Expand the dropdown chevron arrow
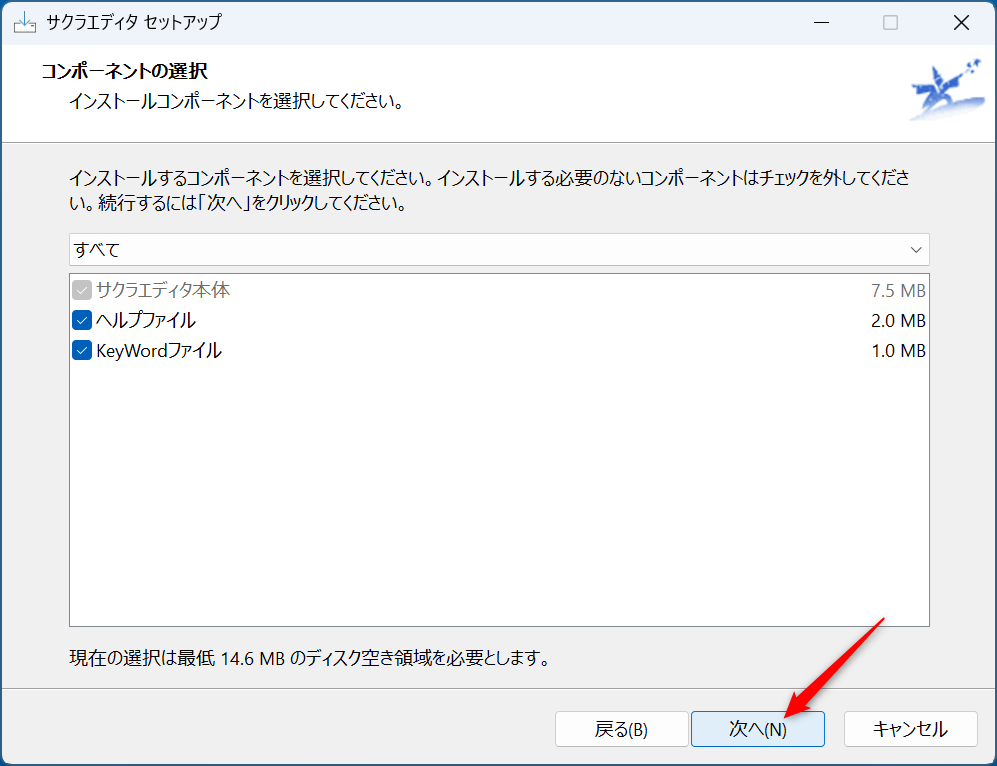 [916, 250]
